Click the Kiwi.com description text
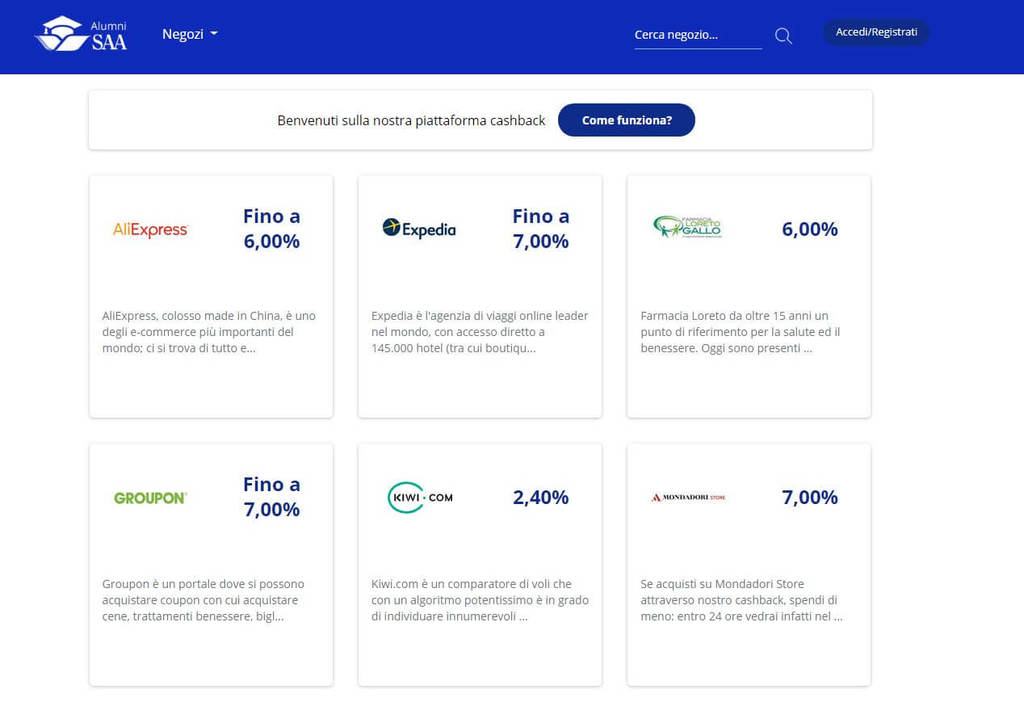This screenshot has height=702, width=1024. coord(480,600)
